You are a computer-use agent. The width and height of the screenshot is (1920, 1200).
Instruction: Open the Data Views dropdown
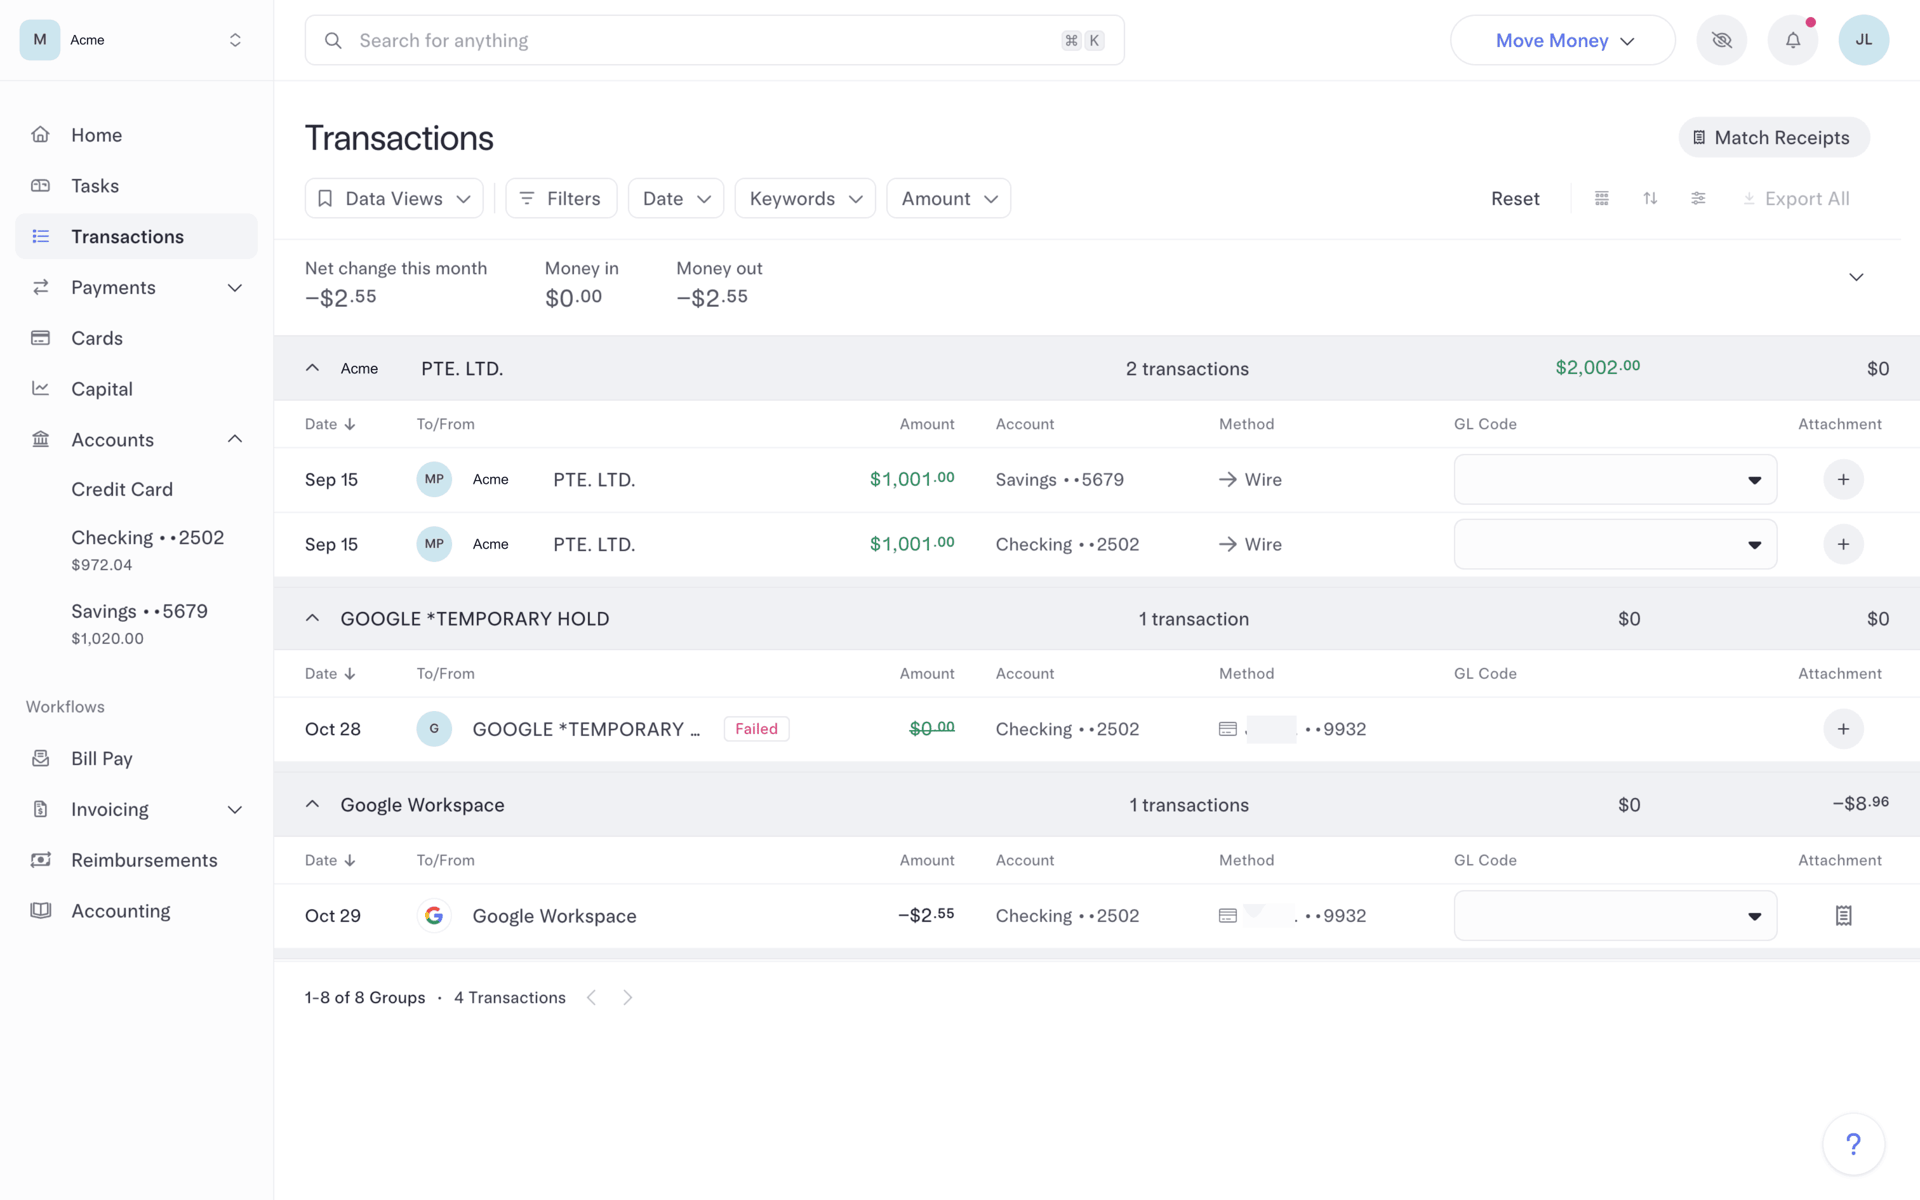point(394,198)
